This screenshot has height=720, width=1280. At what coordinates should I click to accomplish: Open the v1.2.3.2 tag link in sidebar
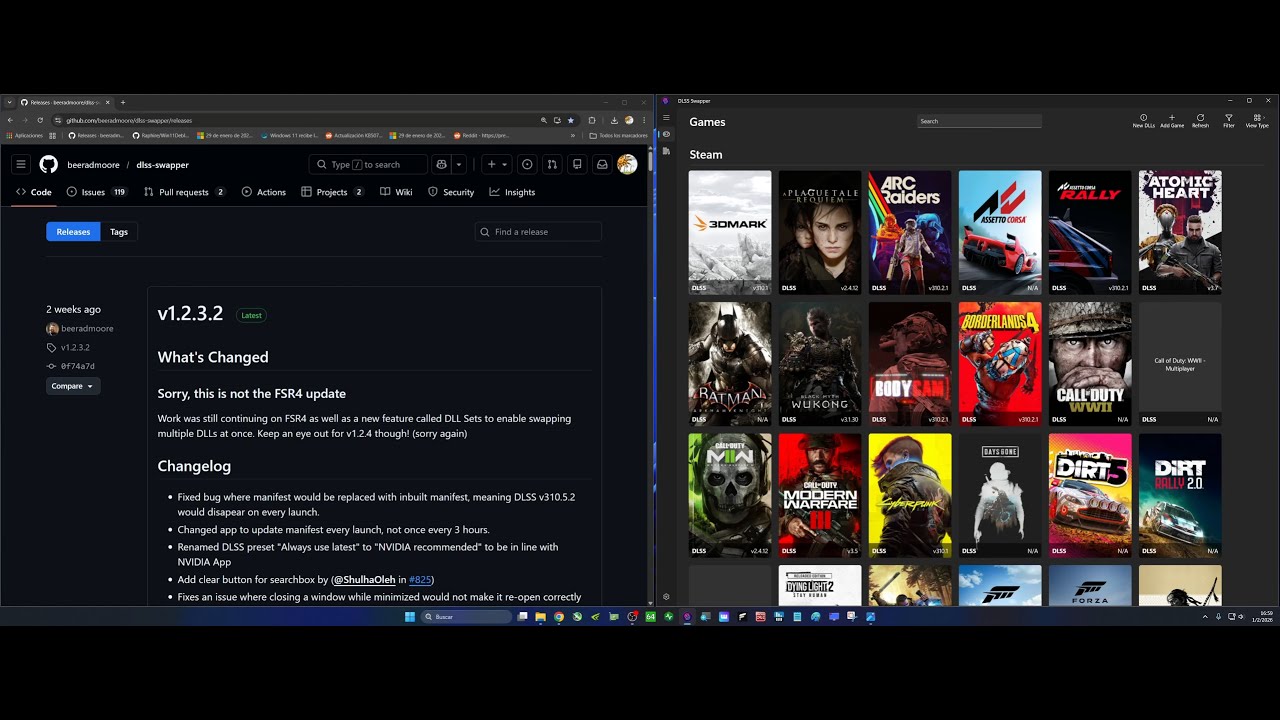tap(75, 348)
